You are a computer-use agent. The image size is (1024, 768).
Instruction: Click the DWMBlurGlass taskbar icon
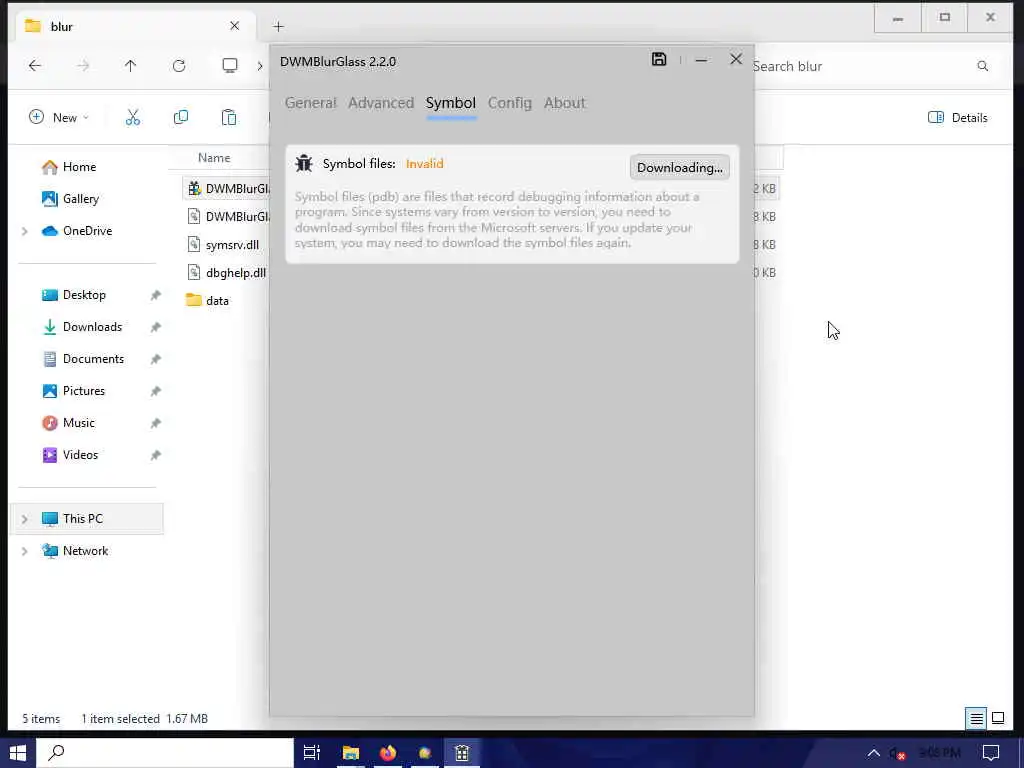[x=462, y=753]
